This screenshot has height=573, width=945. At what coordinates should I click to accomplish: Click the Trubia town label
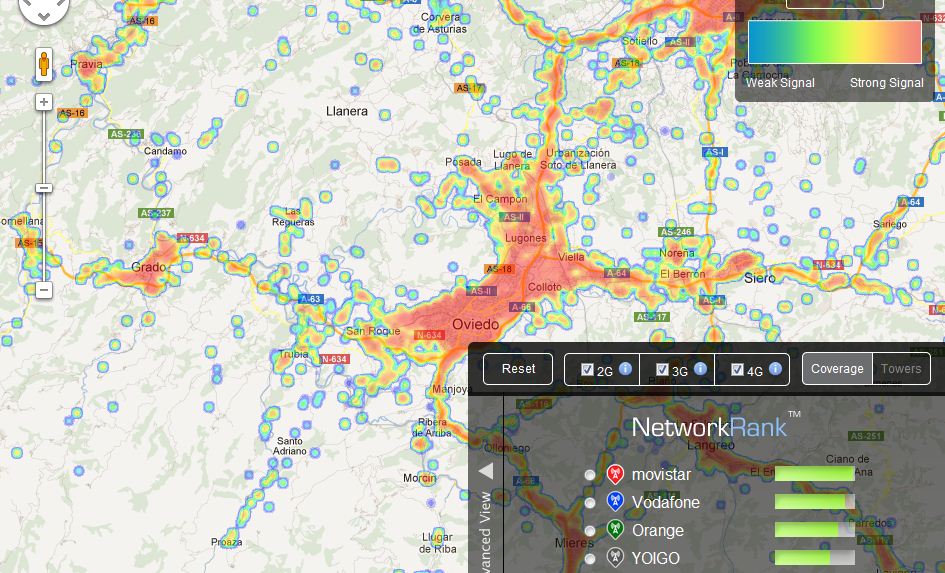click(294, 354)
